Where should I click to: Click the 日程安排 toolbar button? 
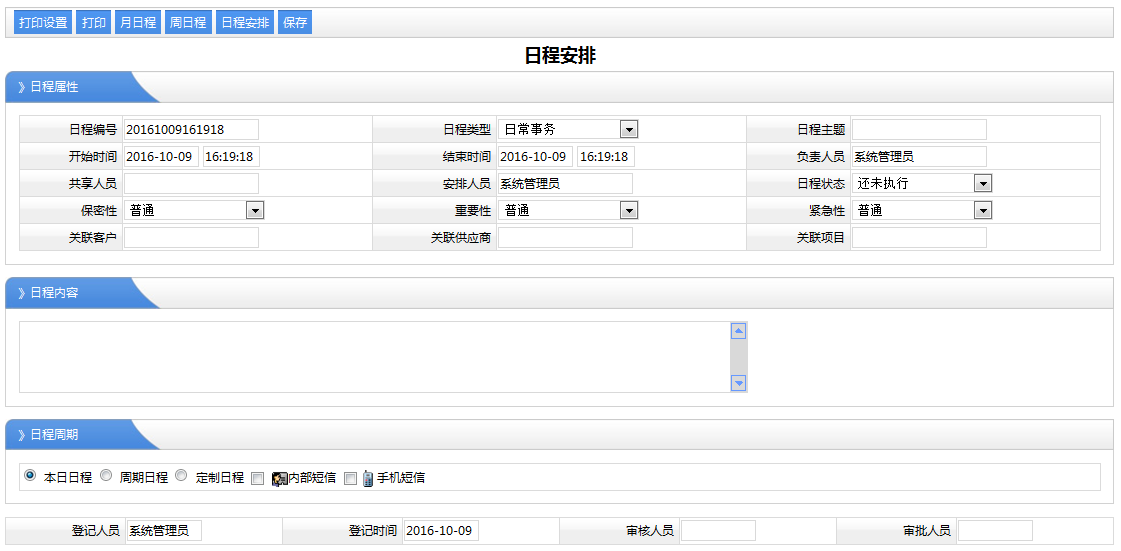(244, 22)
